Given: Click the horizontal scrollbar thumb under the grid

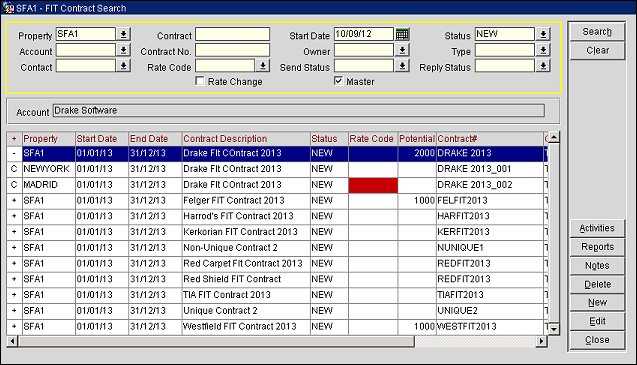Looking at the screenshot, I should click(x=216, y=341).
